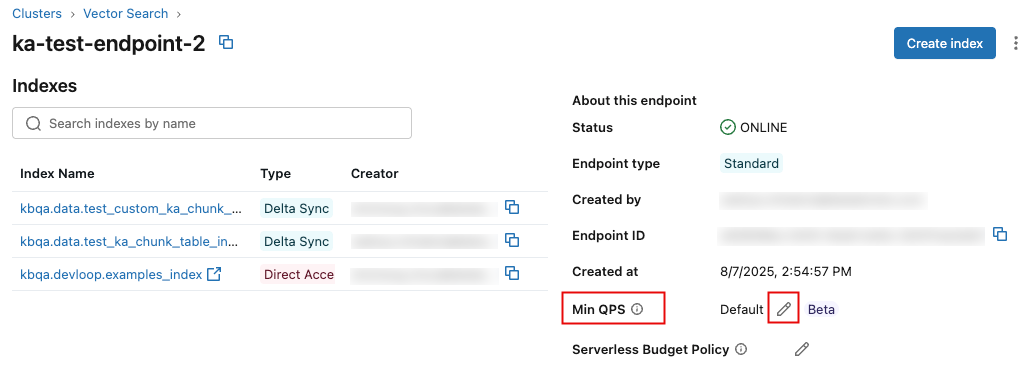Click info icon beside Serverless Budget Policy

click(x=741, y=349)
